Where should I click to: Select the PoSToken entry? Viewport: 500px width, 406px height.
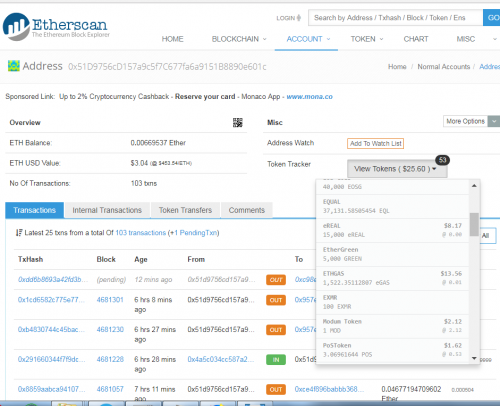click(392, 351)
